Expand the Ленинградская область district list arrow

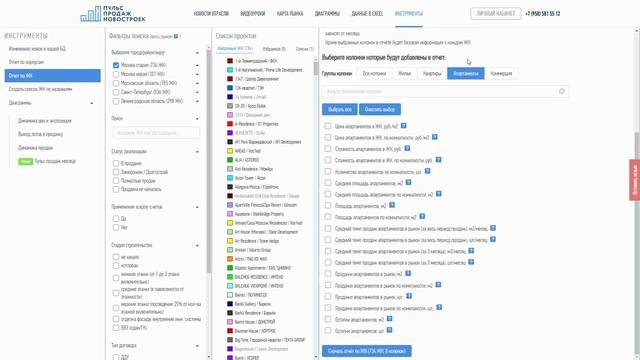pyautogui.click(x=197, y=101)
